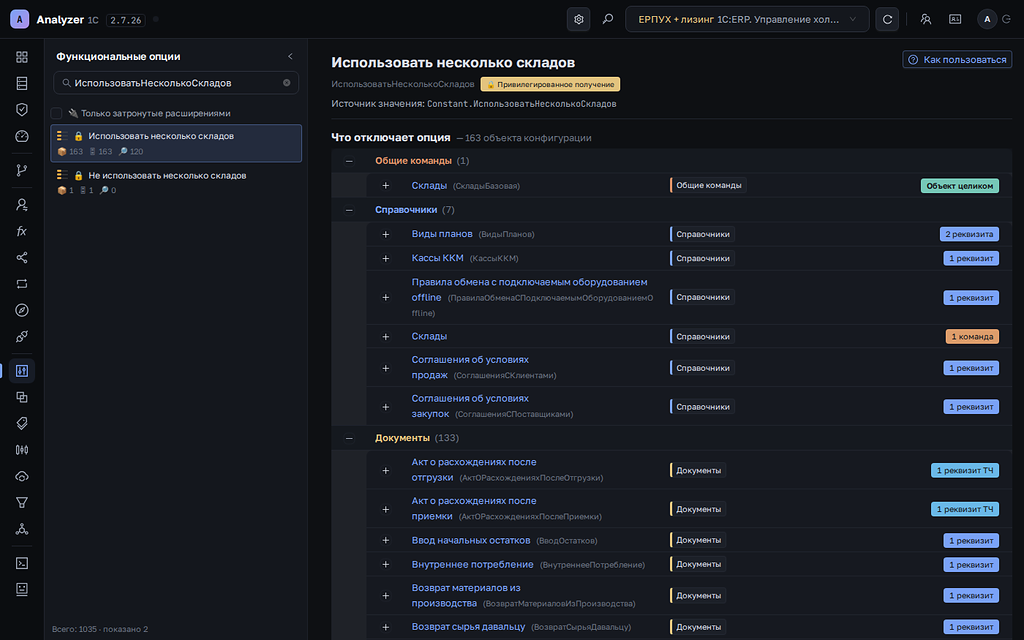The height and width of the screenshot is (640, 1024).
Task: Open the user roles sidebar icon
Action: coord(22,204)
